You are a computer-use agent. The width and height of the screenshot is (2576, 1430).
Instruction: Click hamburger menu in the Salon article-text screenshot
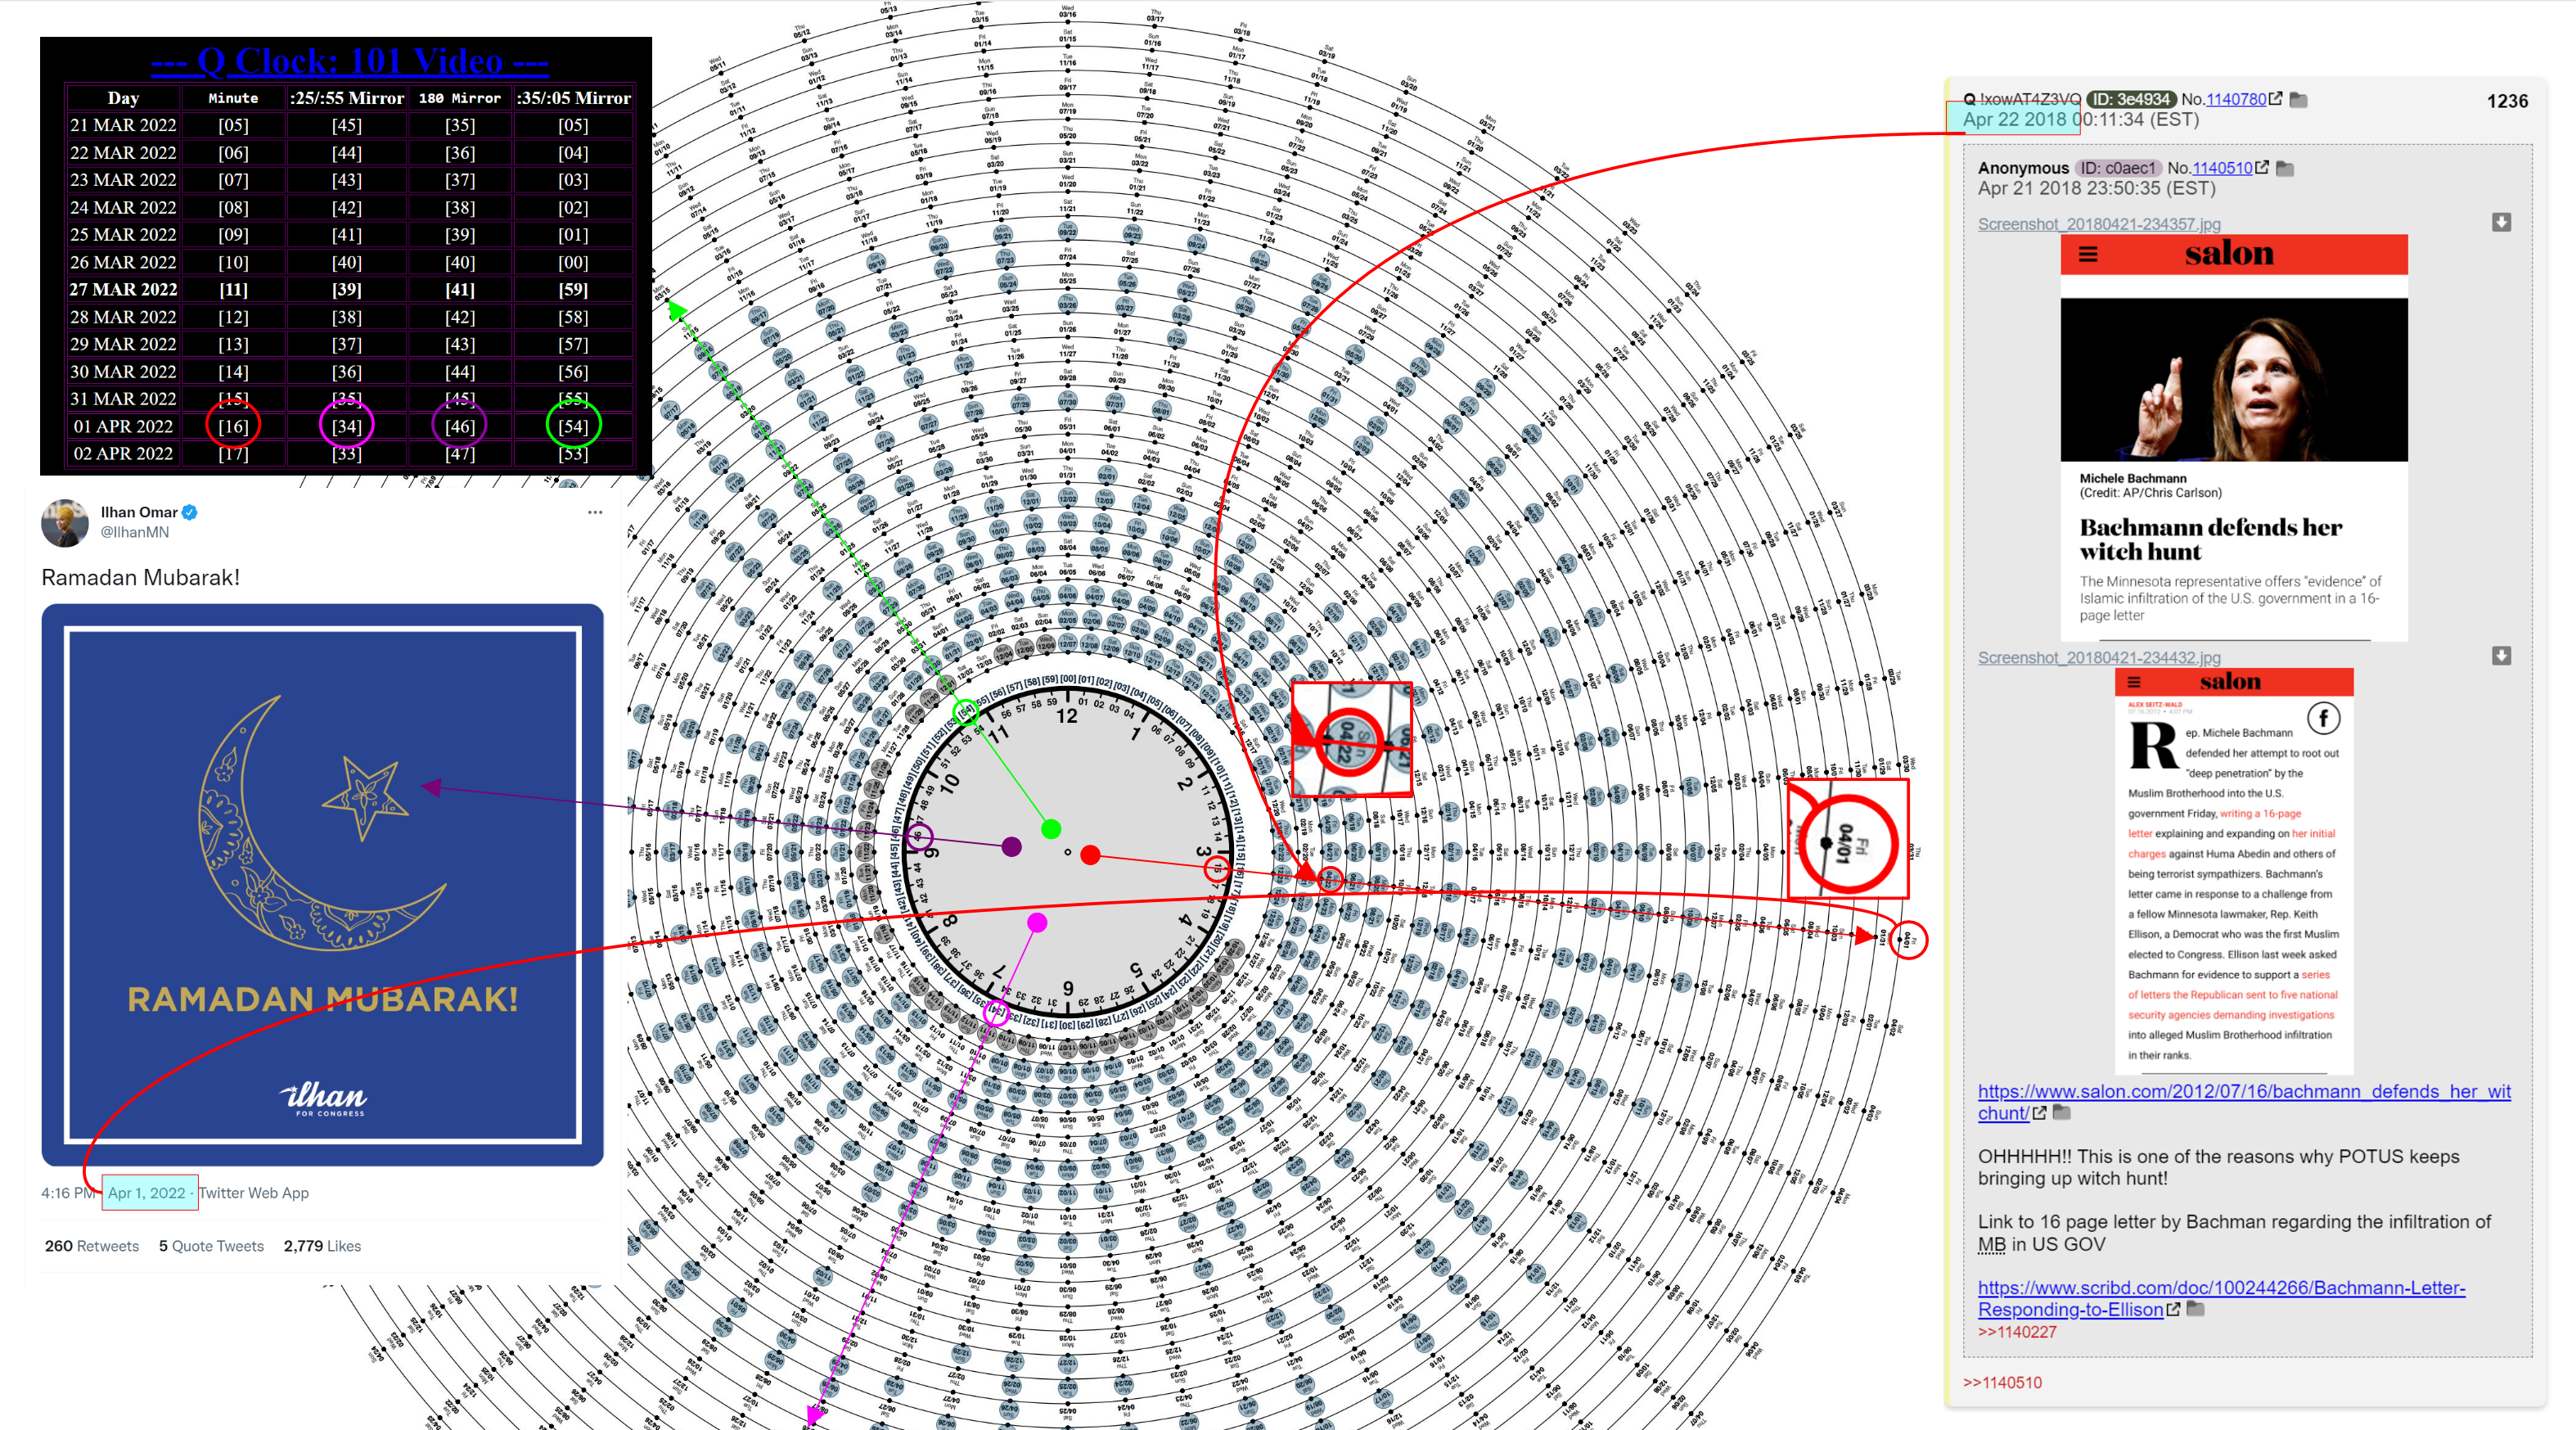(x=2134, y=682)
